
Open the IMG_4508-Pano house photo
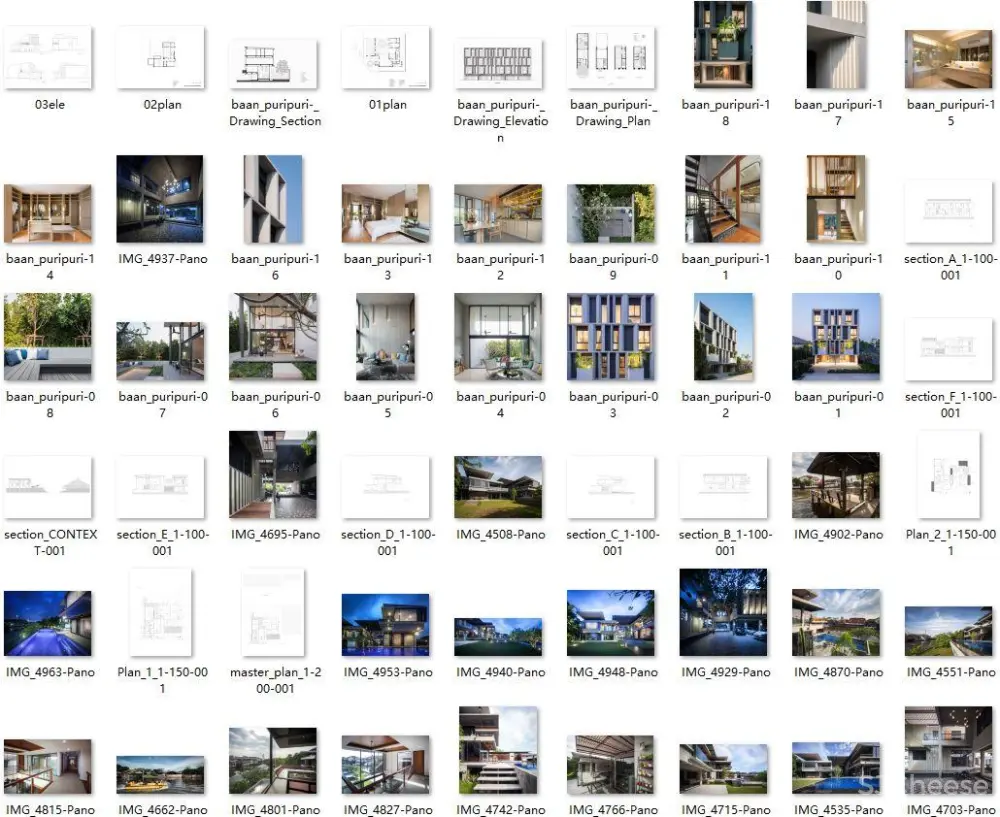tap(499, 487)
